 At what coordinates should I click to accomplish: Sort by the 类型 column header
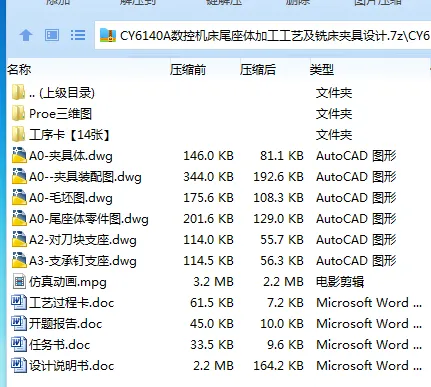322,70
